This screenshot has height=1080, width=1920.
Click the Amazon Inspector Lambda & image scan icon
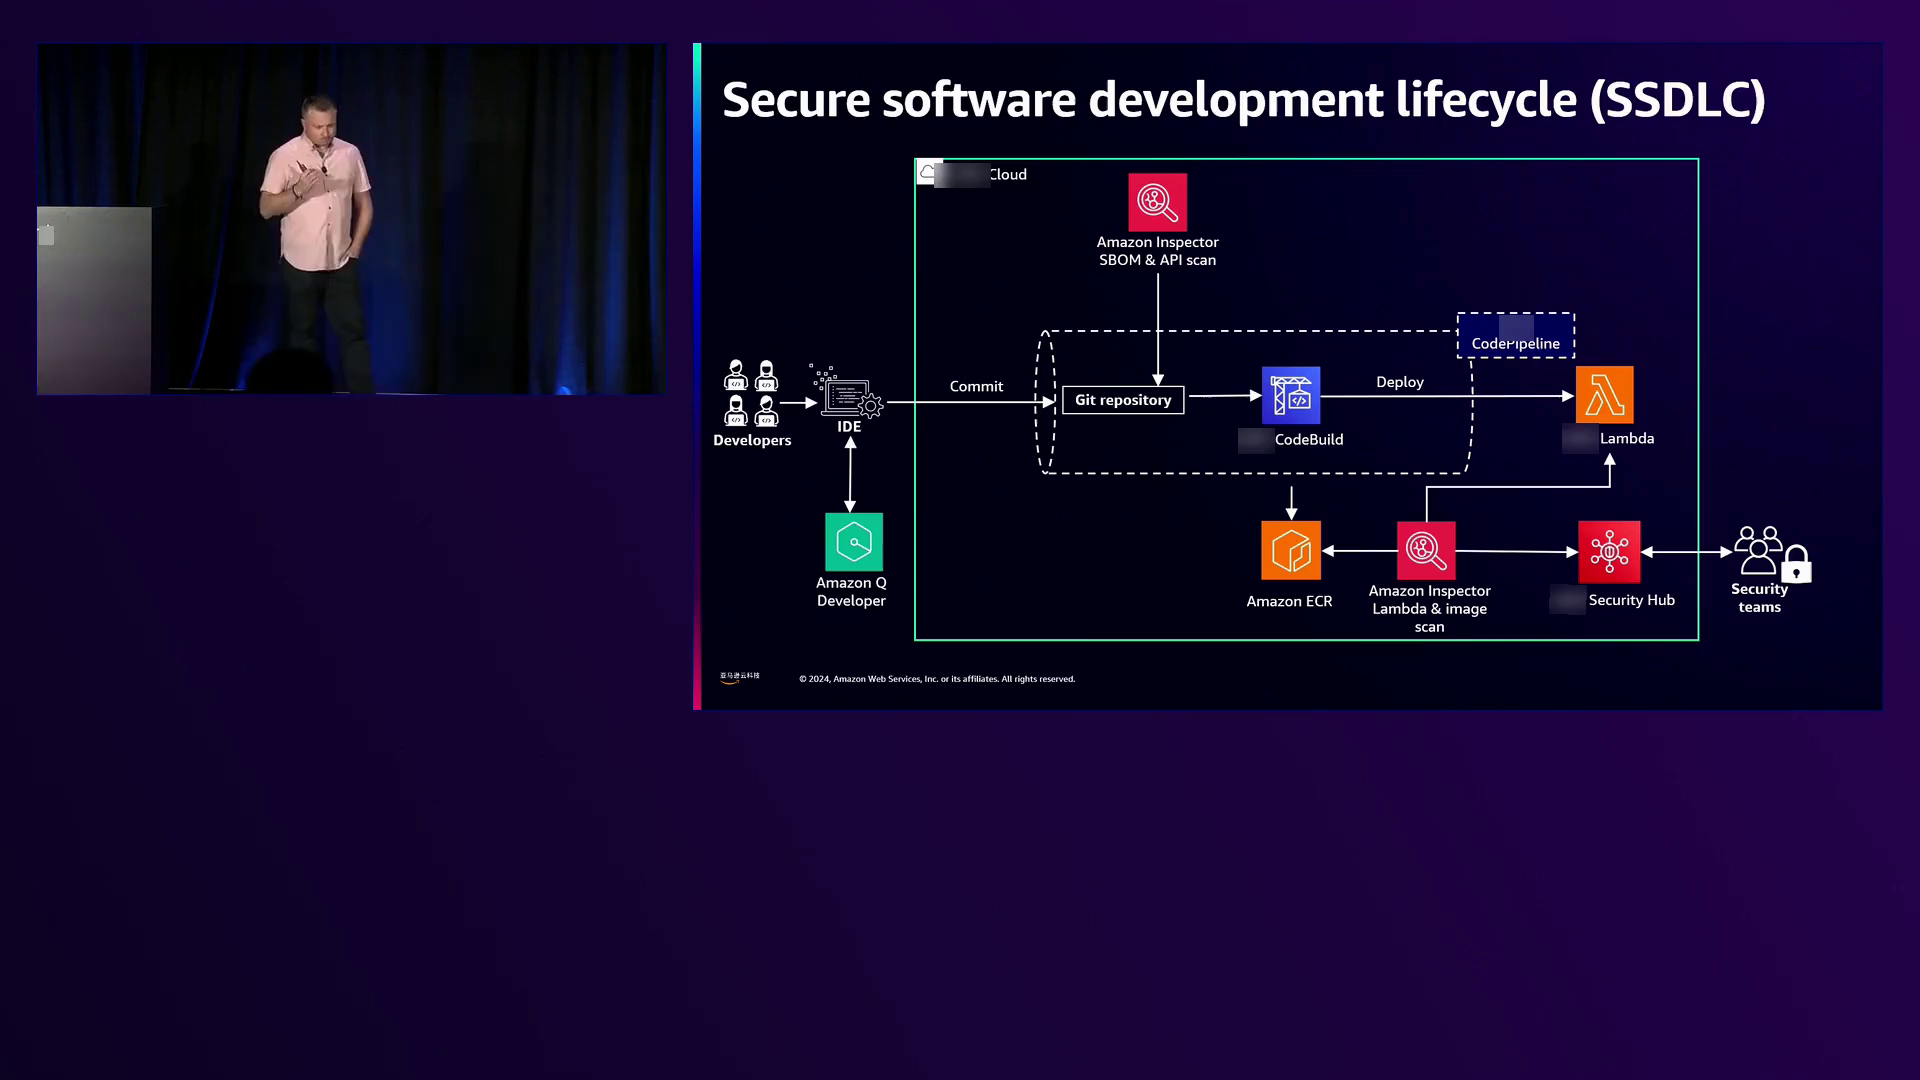1426,550
